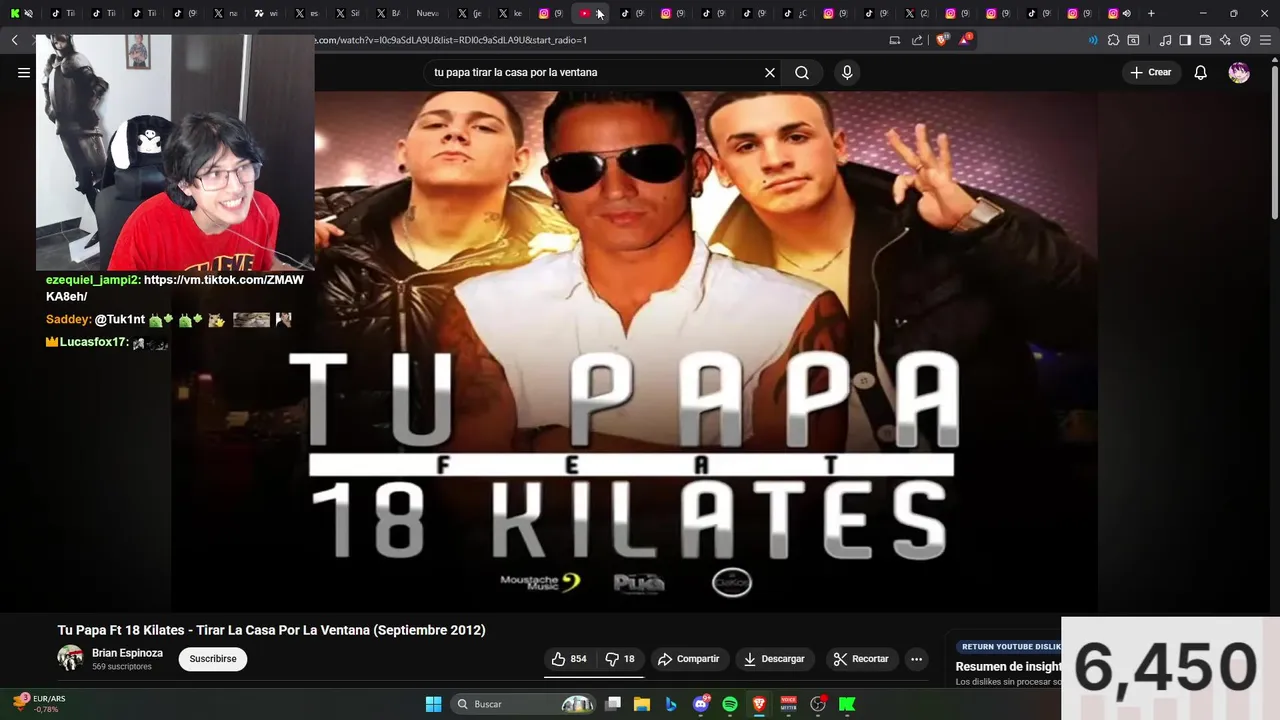Open File Explorer from the taskbar
1280x720 pixels.
click(x=642, y=704)
